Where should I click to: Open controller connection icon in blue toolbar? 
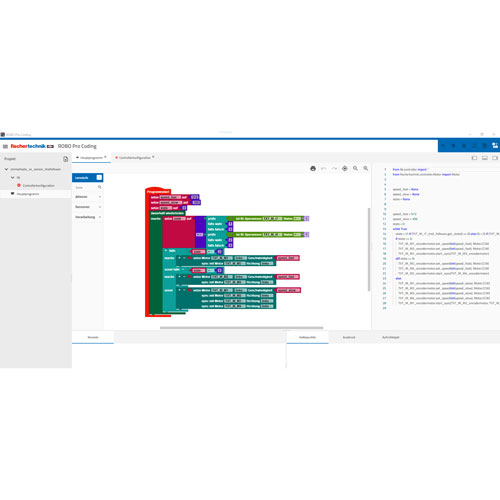coord(495,146)
